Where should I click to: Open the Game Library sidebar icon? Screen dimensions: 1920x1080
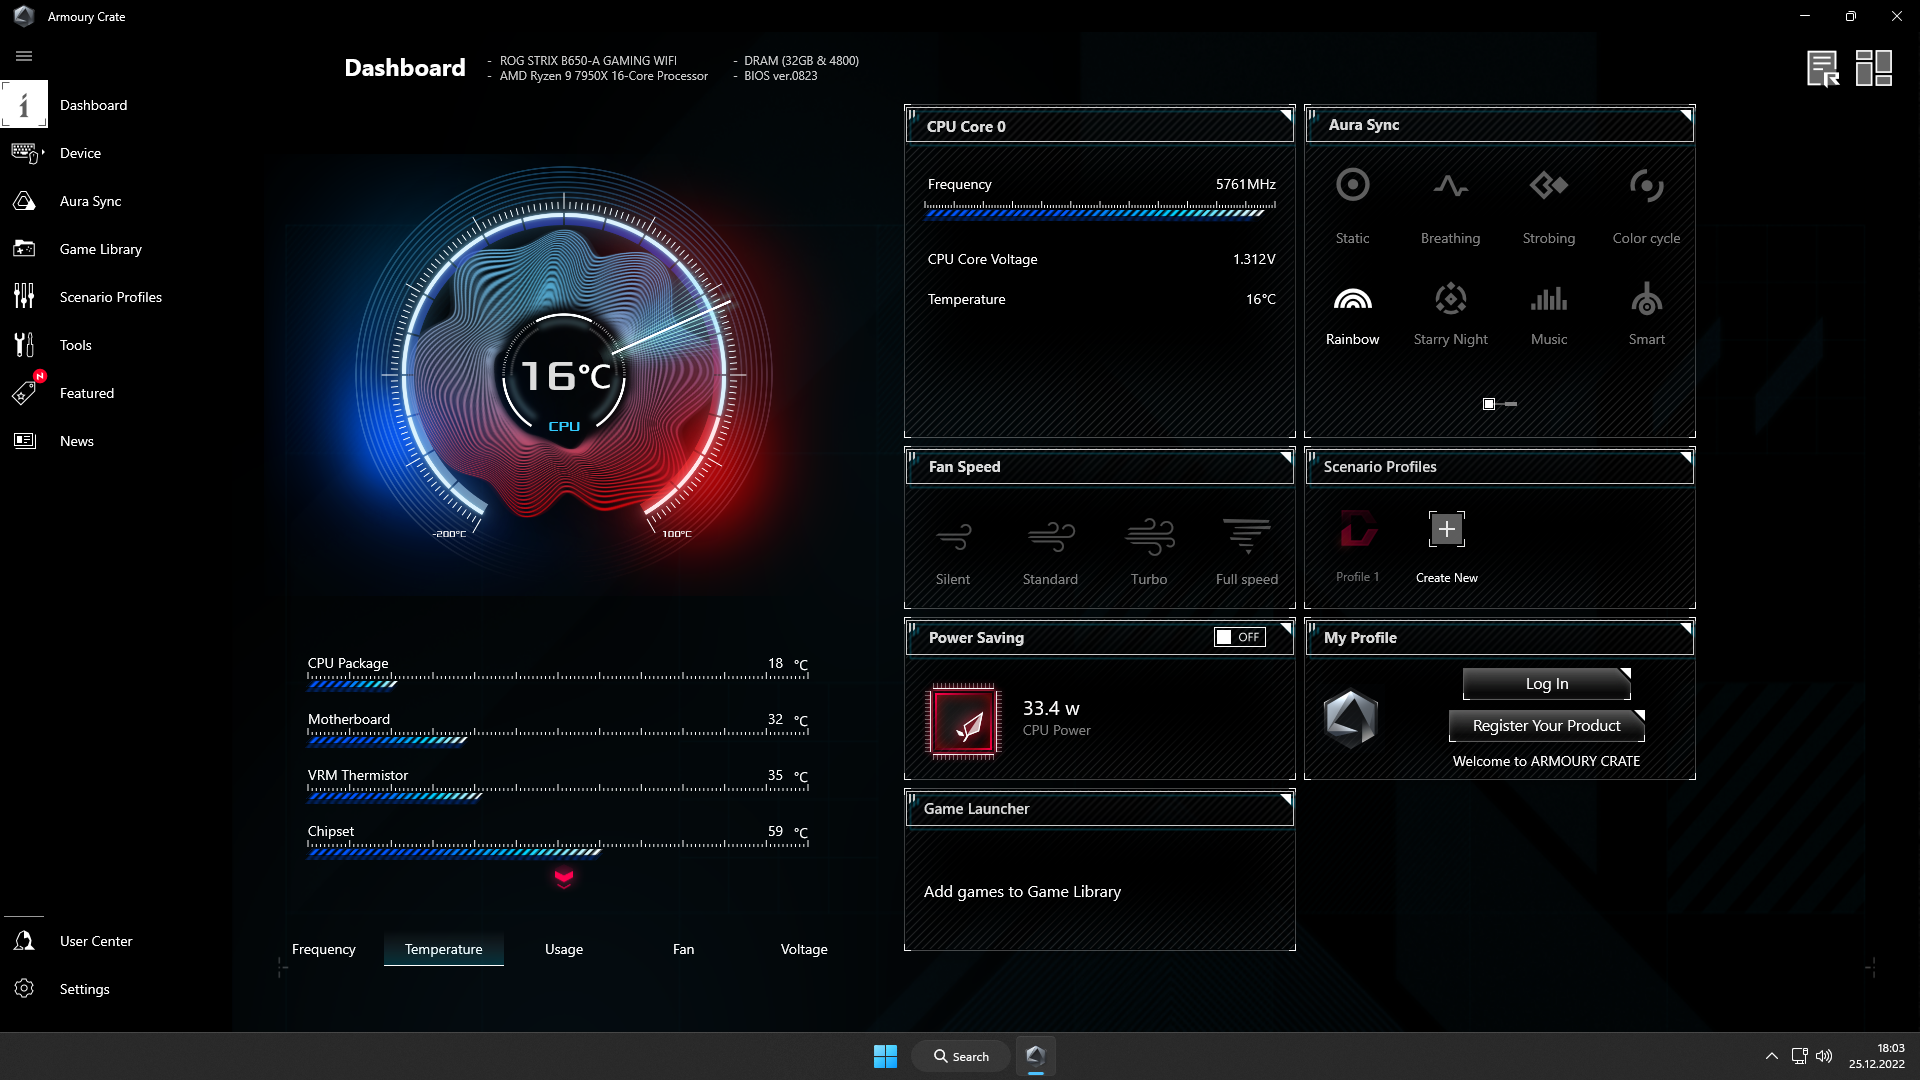(99, 249)
